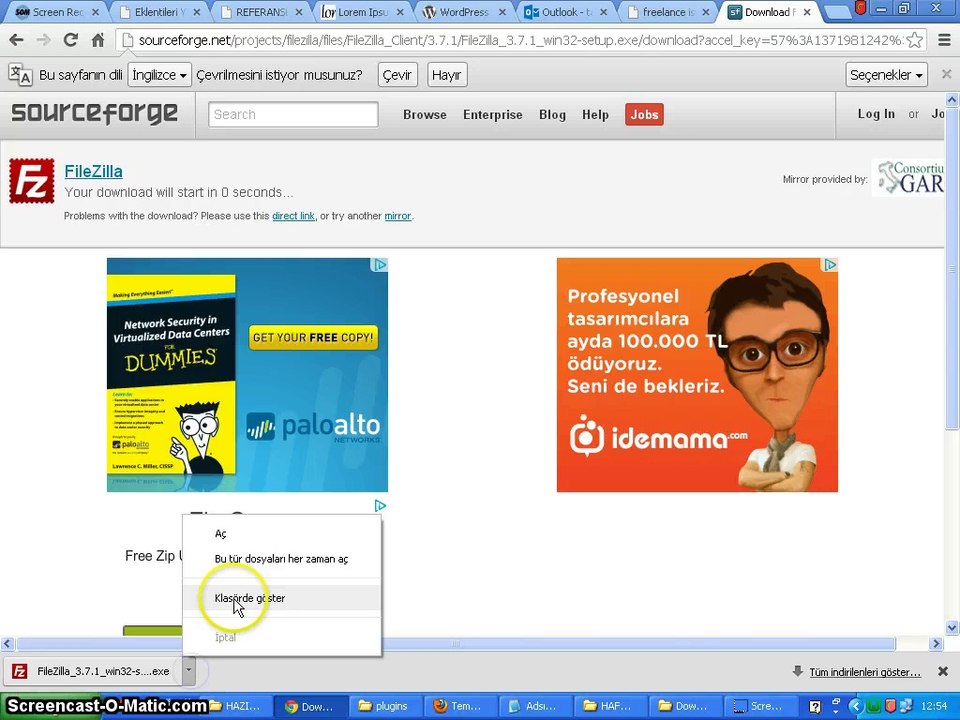Click the FileZilla red logo icon

point(32,181)
